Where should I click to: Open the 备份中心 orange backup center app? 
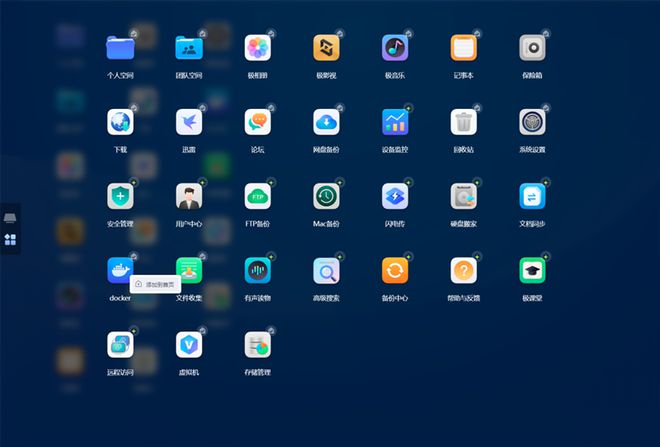pyautogui.click(x=395, y=270)
